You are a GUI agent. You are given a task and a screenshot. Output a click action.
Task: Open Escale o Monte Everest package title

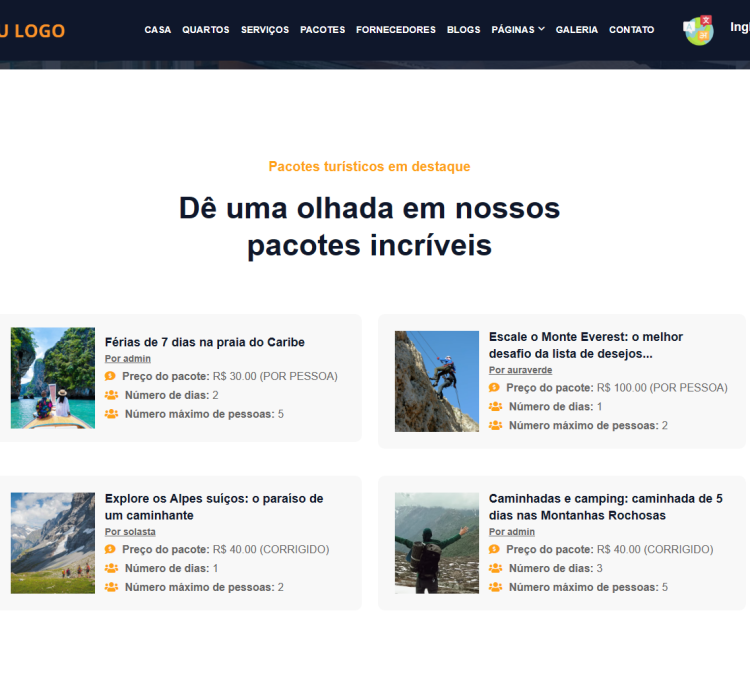(585, 345)
